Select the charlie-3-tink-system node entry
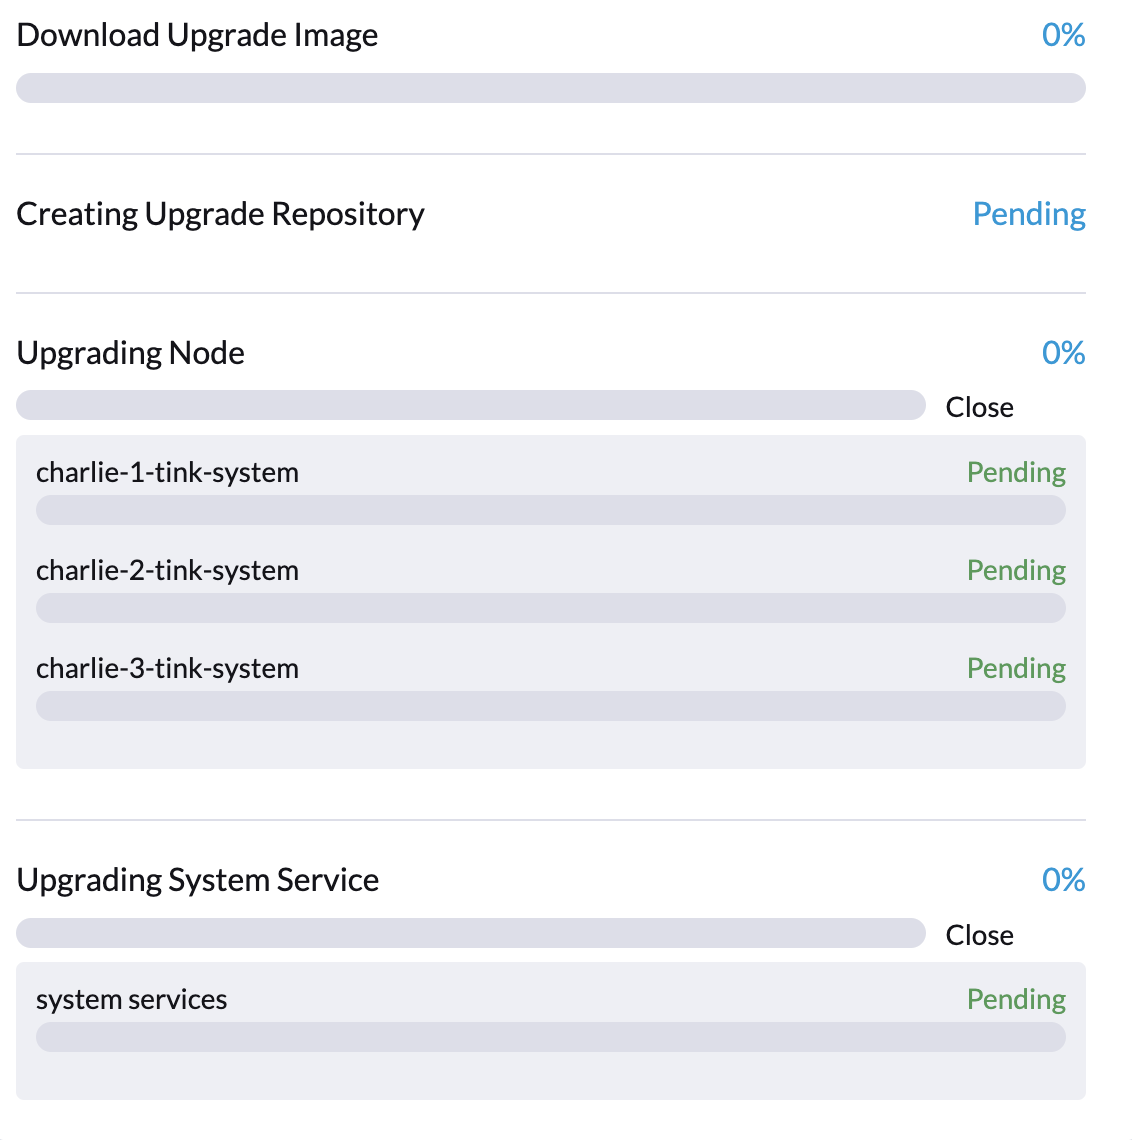Image resolution: width=1132 pixels, height=1140 pixels. click(x=167, y=668)
